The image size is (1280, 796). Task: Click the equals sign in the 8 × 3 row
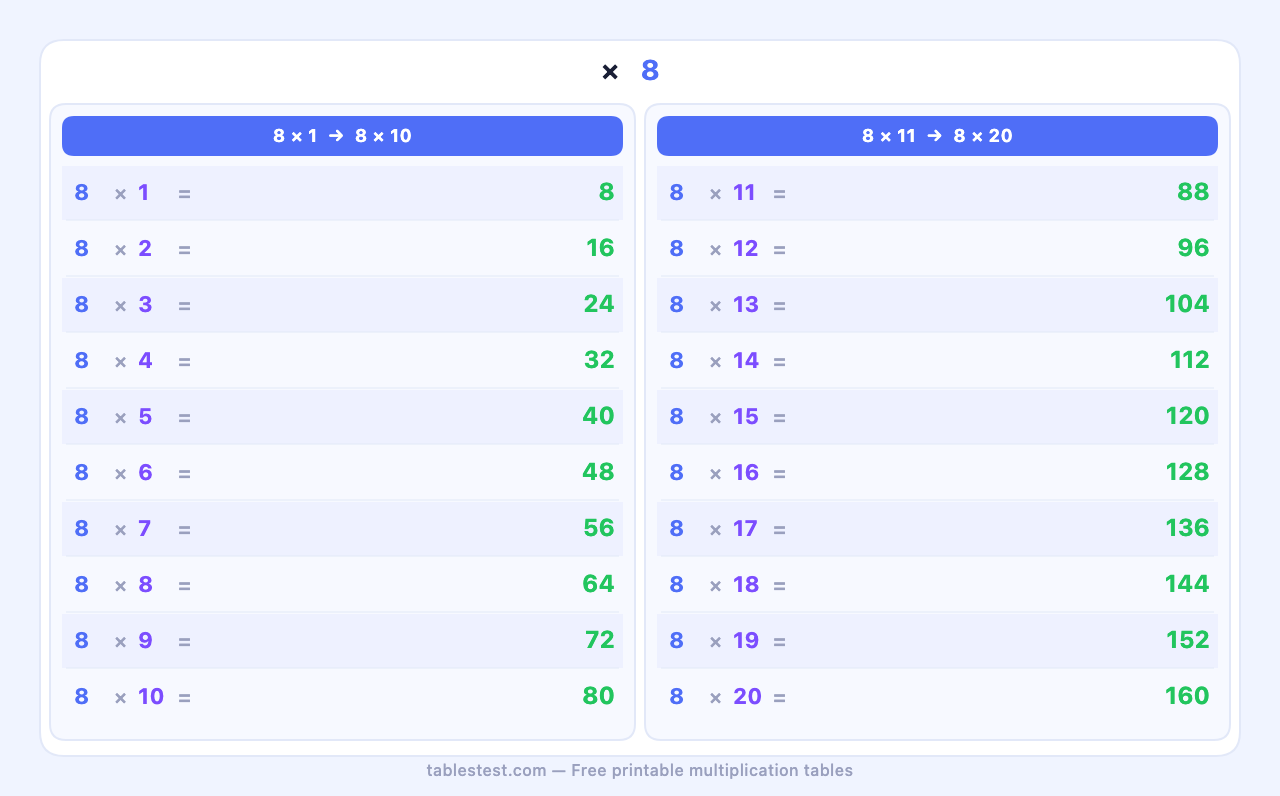[184, 305]
